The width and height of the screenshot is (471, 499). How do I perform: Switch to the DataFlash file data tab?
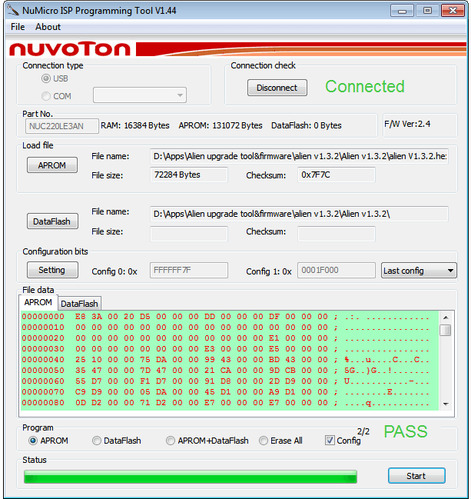pos(79,304)
